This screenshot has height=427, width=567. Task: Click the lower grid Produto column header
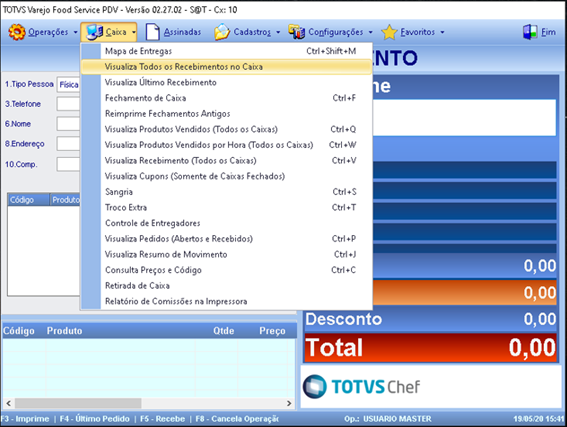tap(64, 331)
